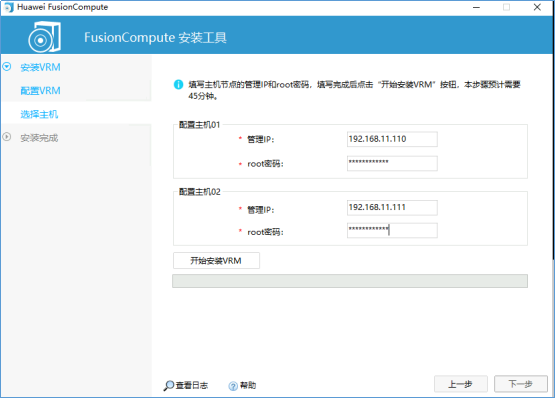The height and width of the screenshot is (398, 556).
Task: Click the question mark help icon
Action: 233,386
